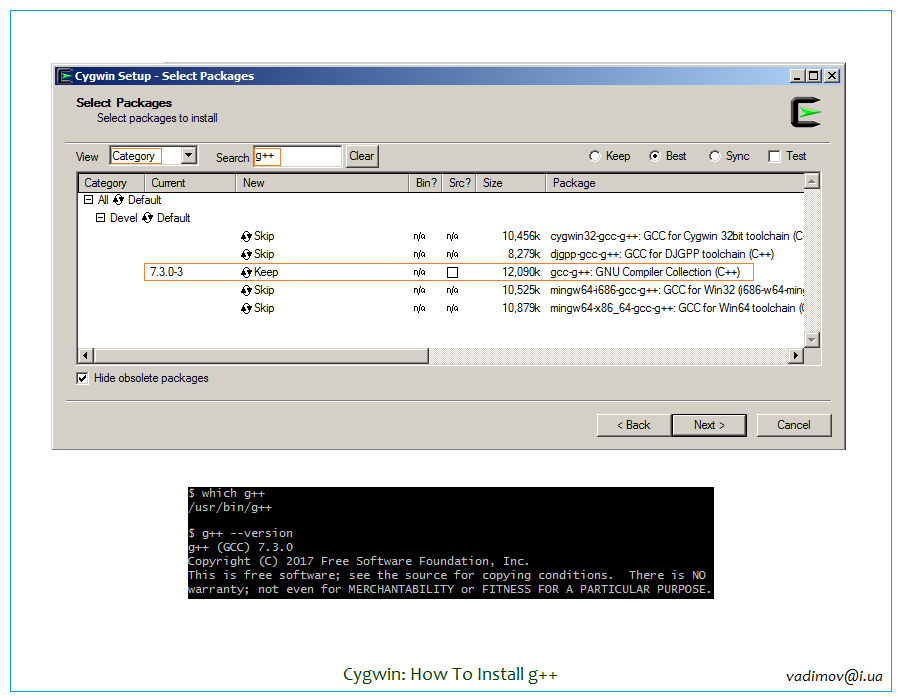Click the 10,879k size value
The height and width of the screenshot is (700, 900).
coord(521,309)
